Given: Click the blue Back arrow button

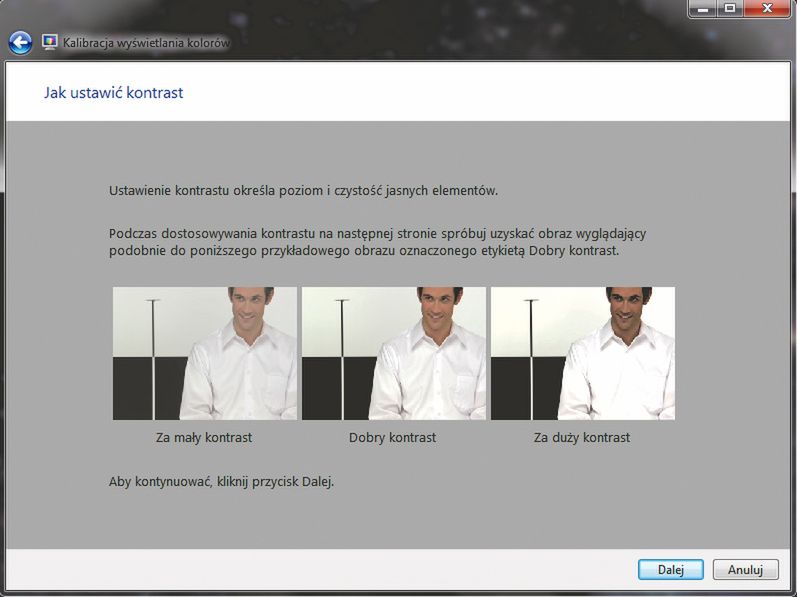Looking at the screenshot, I should 20,43.
